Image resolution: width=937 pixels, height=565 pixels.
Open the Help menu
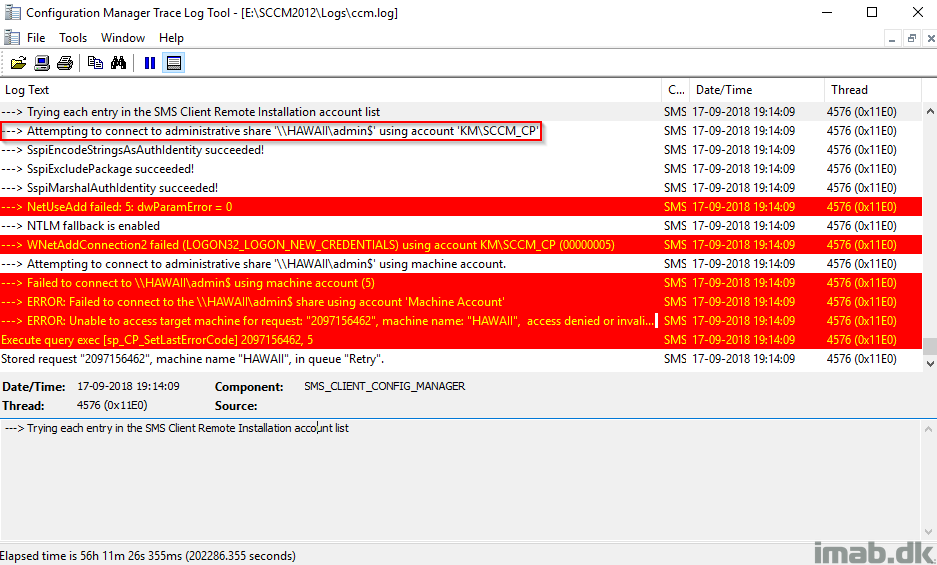(x=171, y=38)
